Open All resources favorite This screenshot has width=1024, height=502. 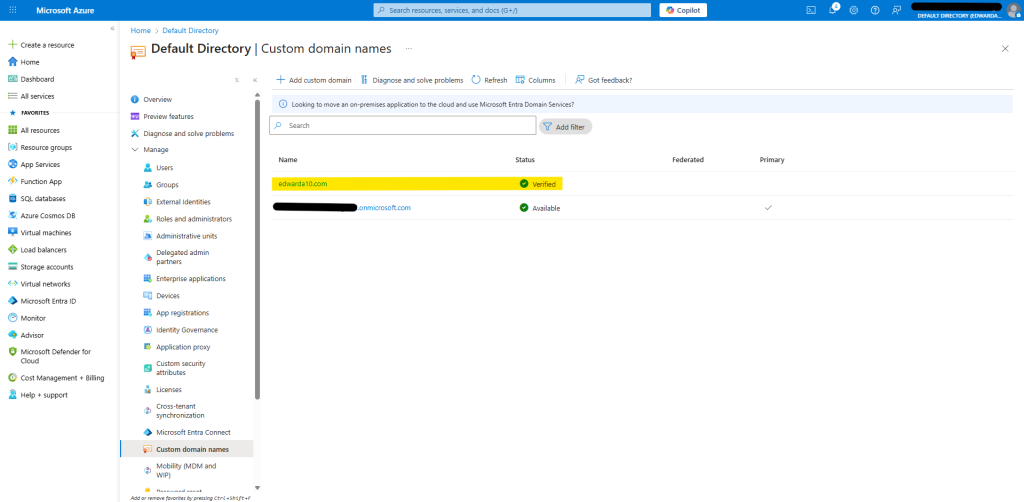[x=33, y=131]
